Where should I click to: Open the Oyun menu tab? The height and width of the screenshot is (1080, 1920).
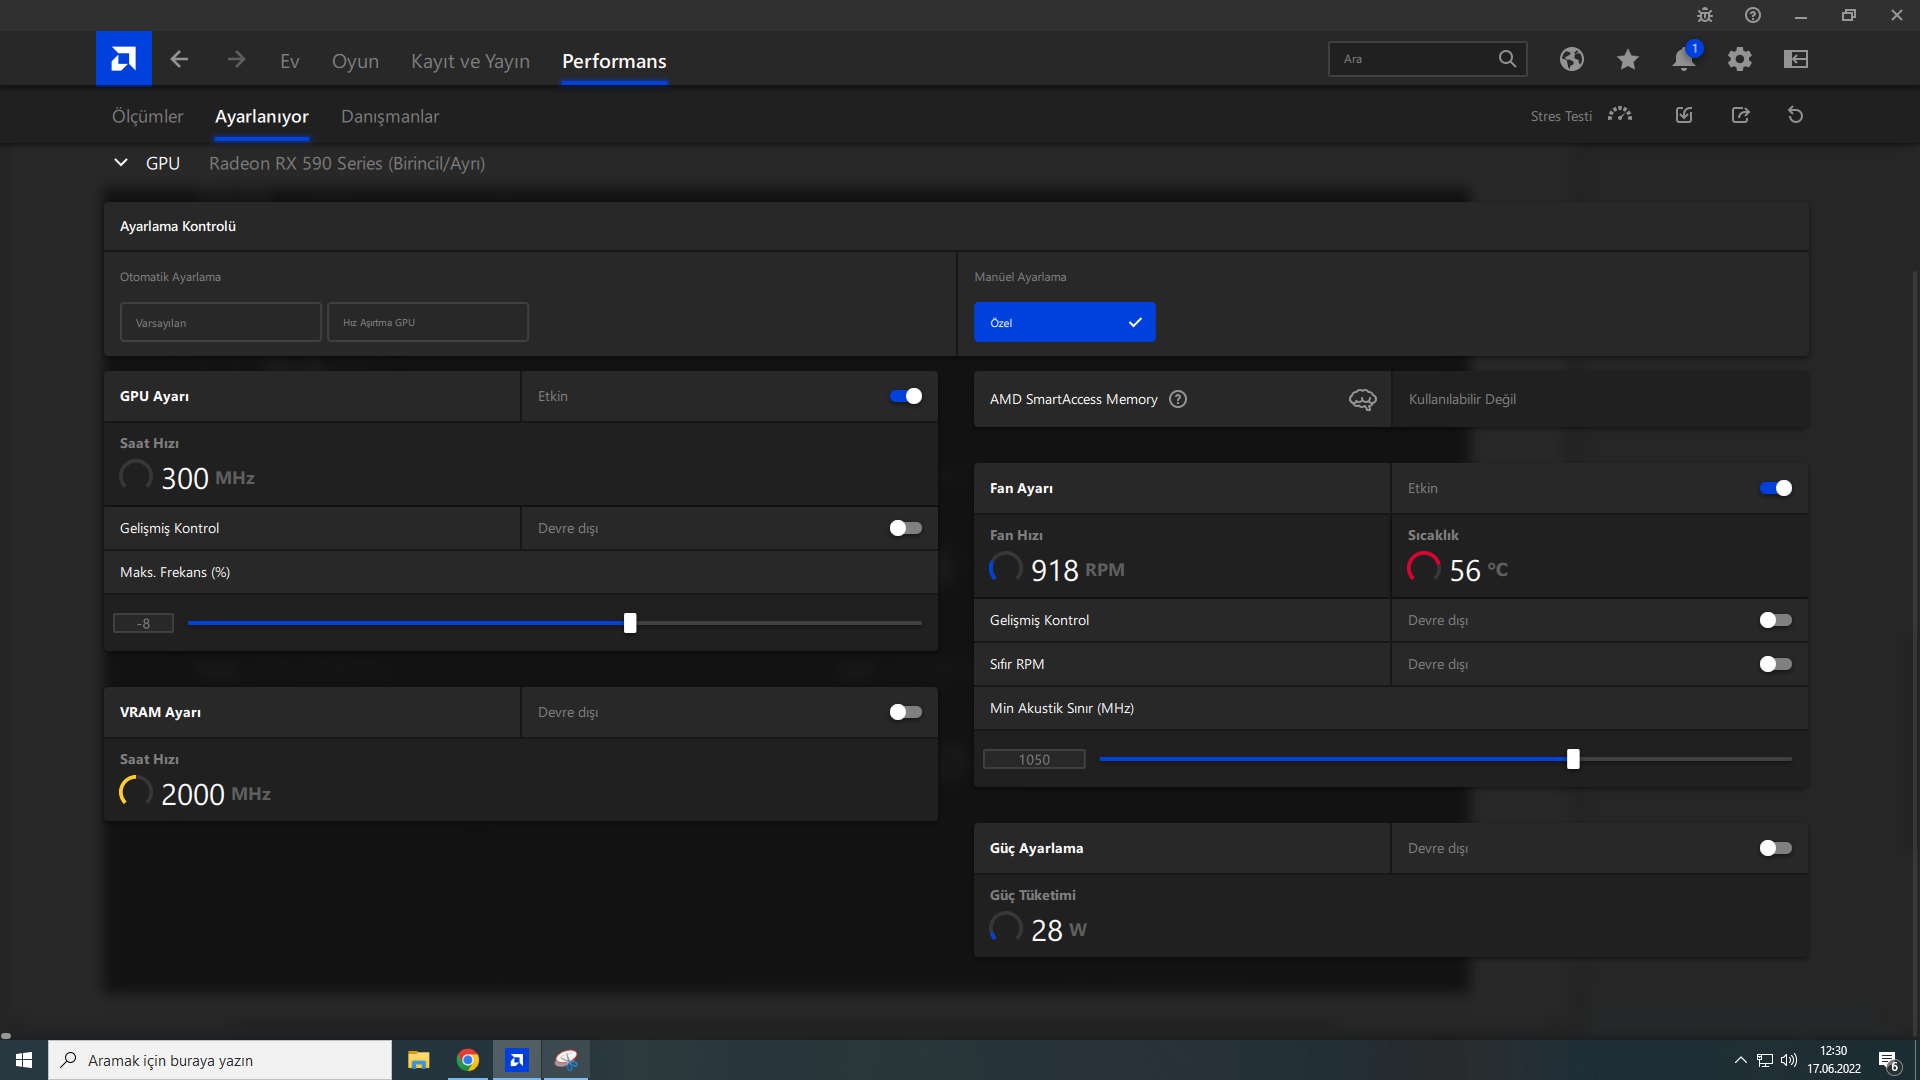tap(355, 62)
